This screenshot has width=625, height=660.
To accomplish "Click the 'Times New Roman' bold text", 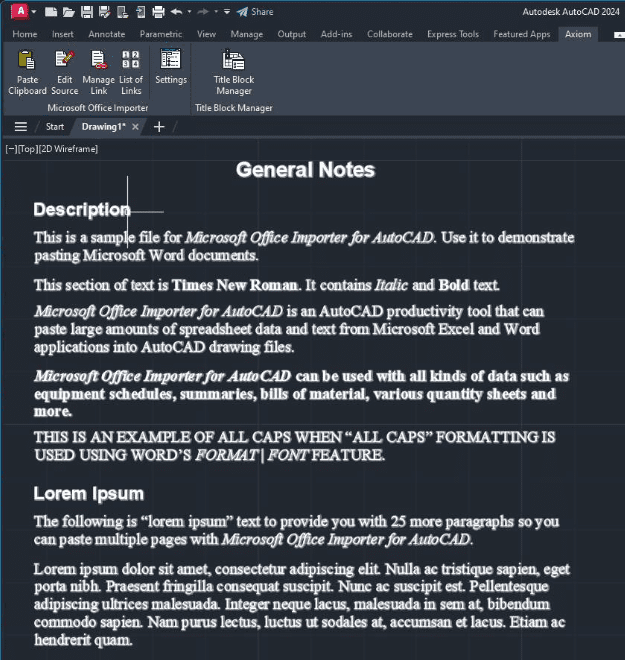I will [234, 285].
